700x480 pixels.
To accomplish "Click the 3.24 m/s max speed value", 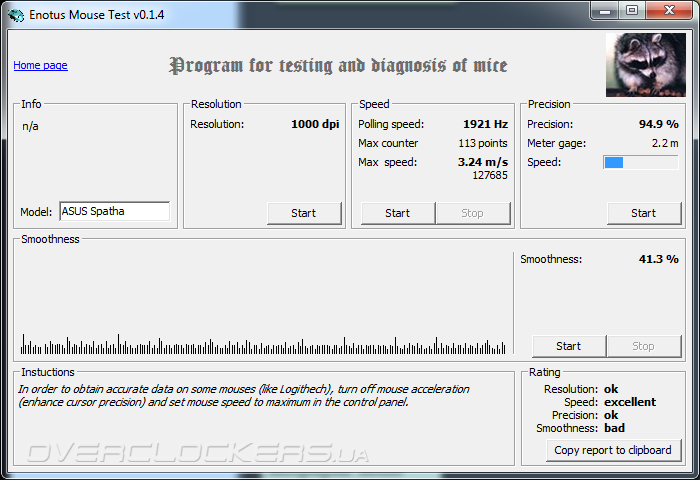I will [483, 162].
